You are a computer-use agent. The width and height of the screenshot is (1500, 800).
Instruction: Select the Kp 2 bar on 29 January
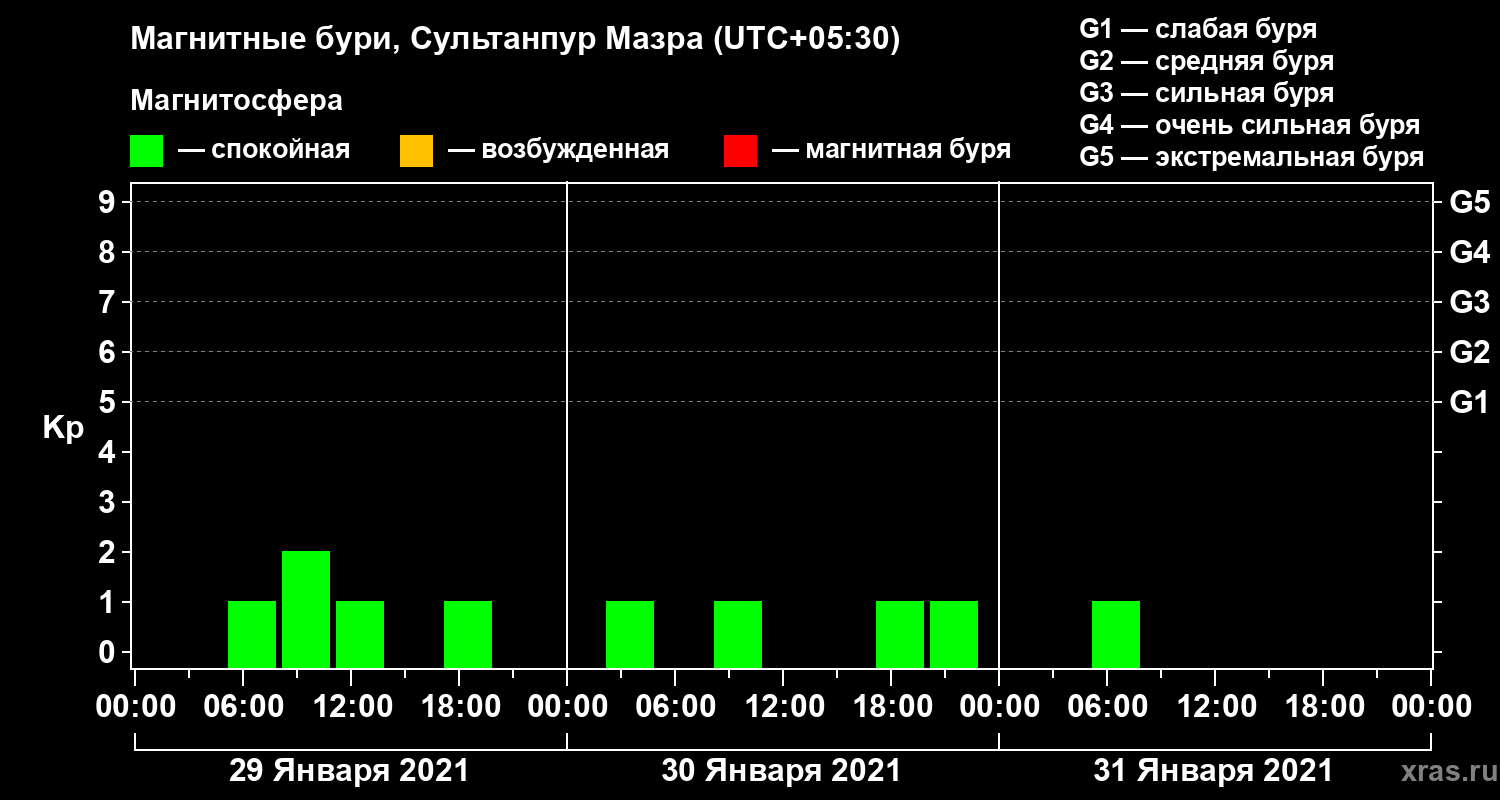pyautogui.click(x=306, y=609)
